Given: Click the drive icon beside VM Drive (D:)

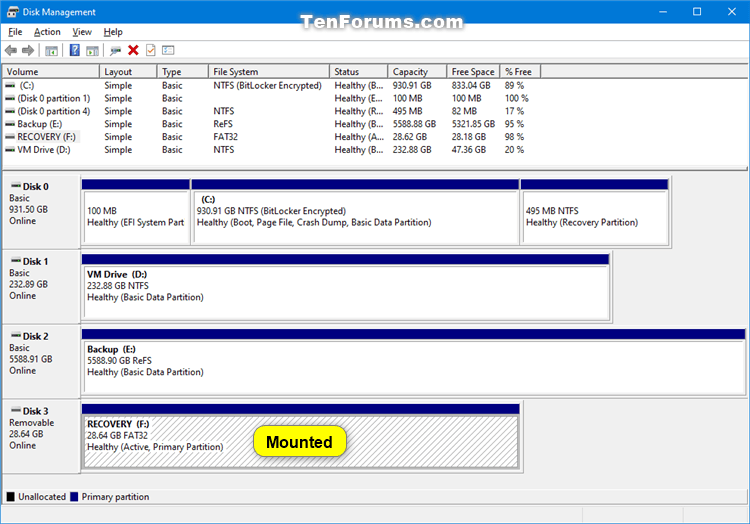Looking at the screenshot, I should [x=10, y=150].
